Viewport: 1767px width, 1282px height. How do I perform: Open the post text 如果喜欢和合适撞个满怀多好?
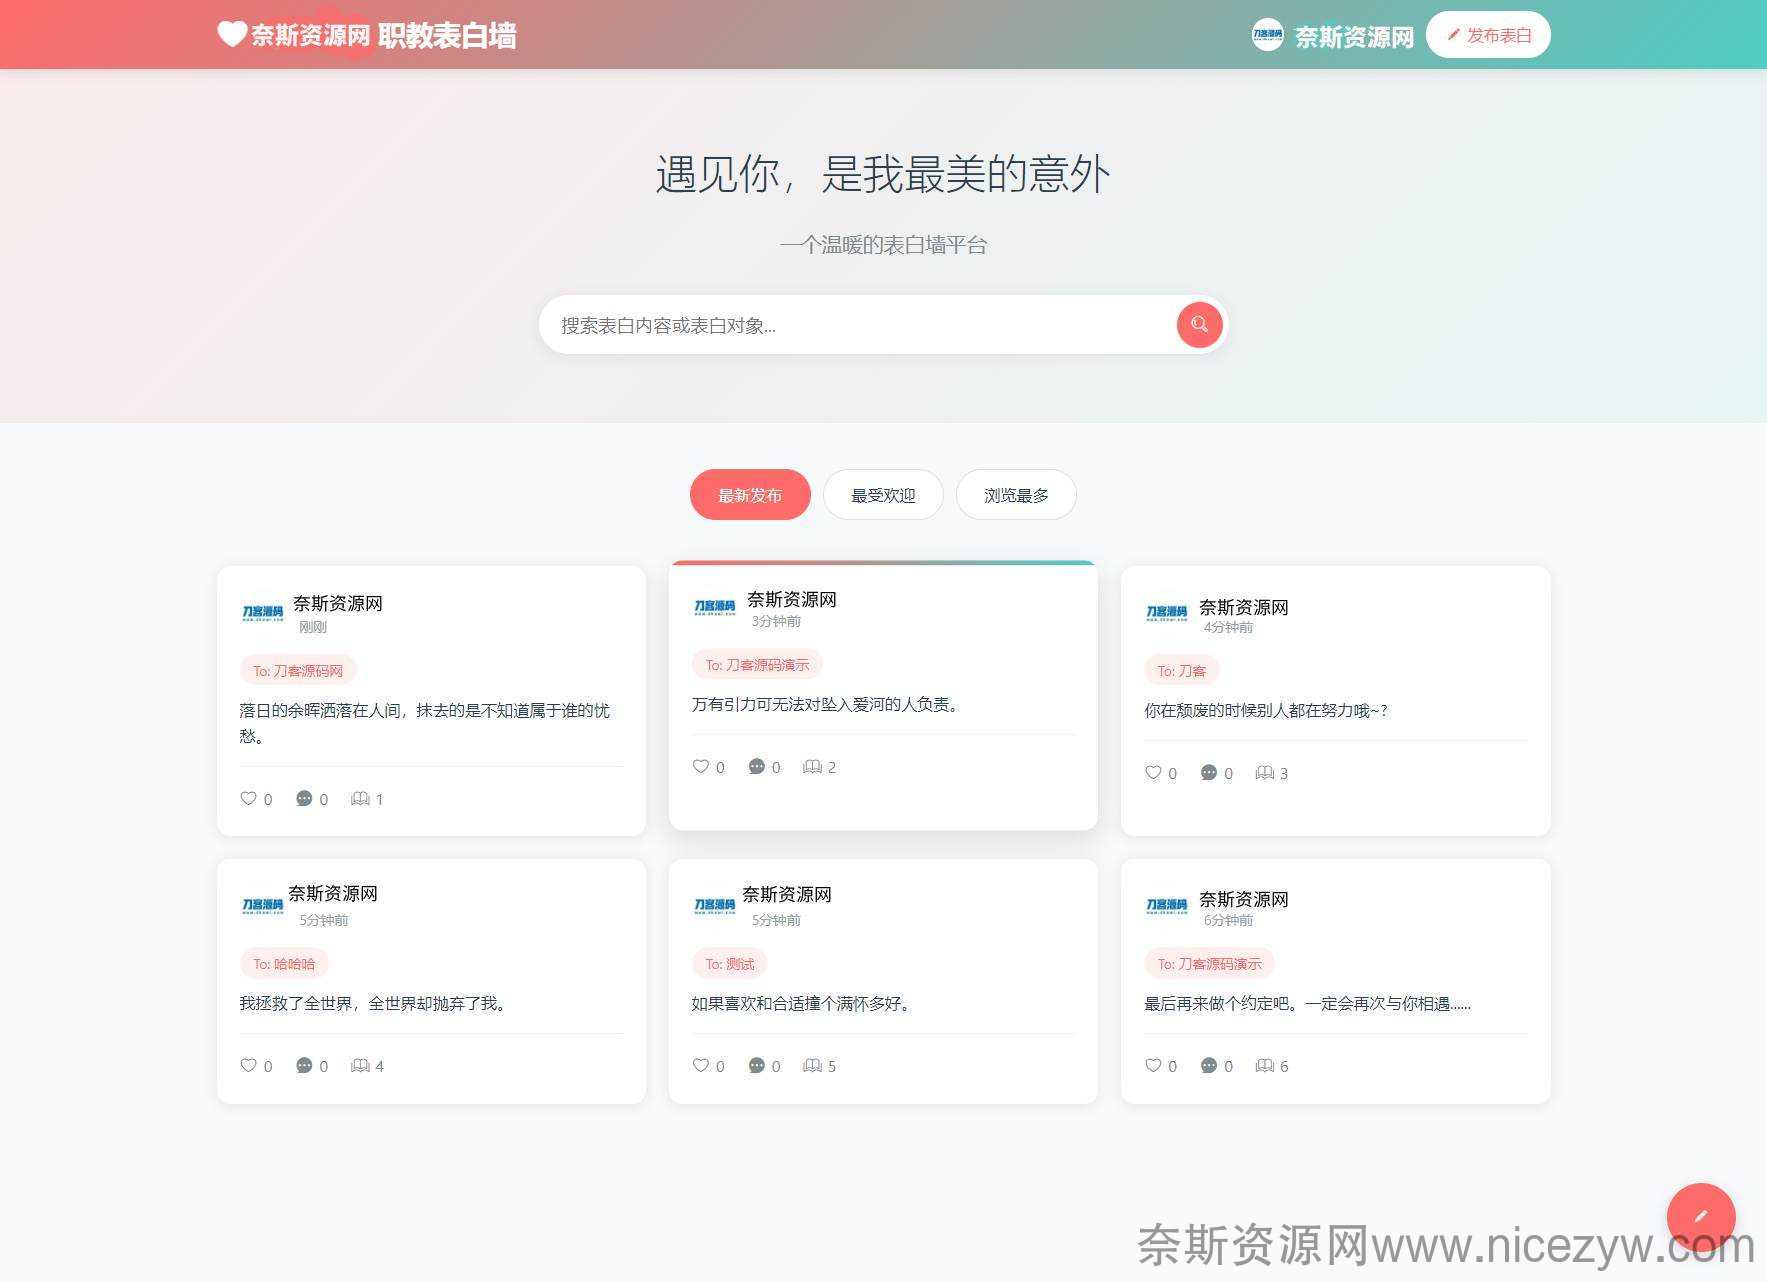pos(803,1003)
